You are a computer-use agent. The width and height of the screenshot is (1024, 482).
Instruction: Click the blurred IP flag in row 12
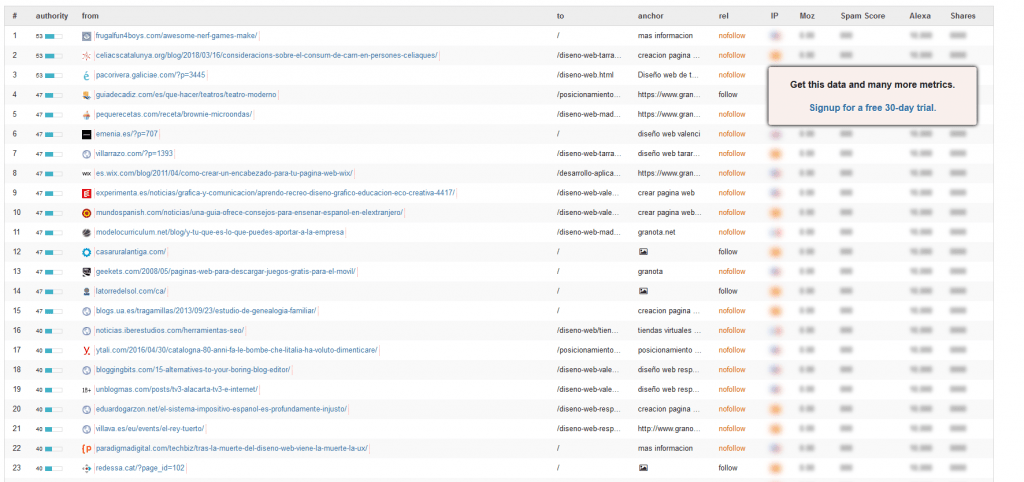[x=775, y=252]
